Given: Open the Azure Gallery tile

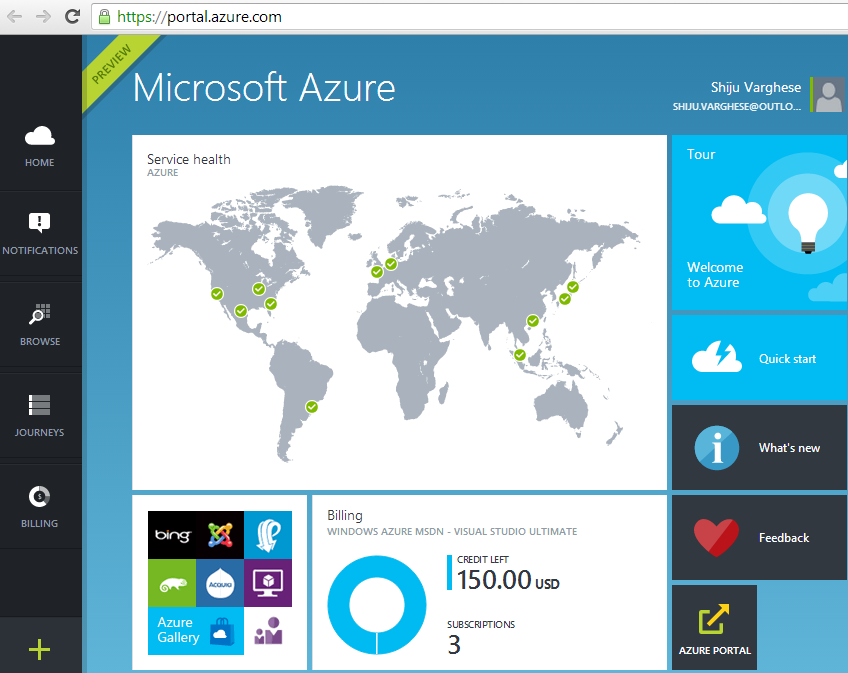Looking at the screenshot, I should (196, 631).
